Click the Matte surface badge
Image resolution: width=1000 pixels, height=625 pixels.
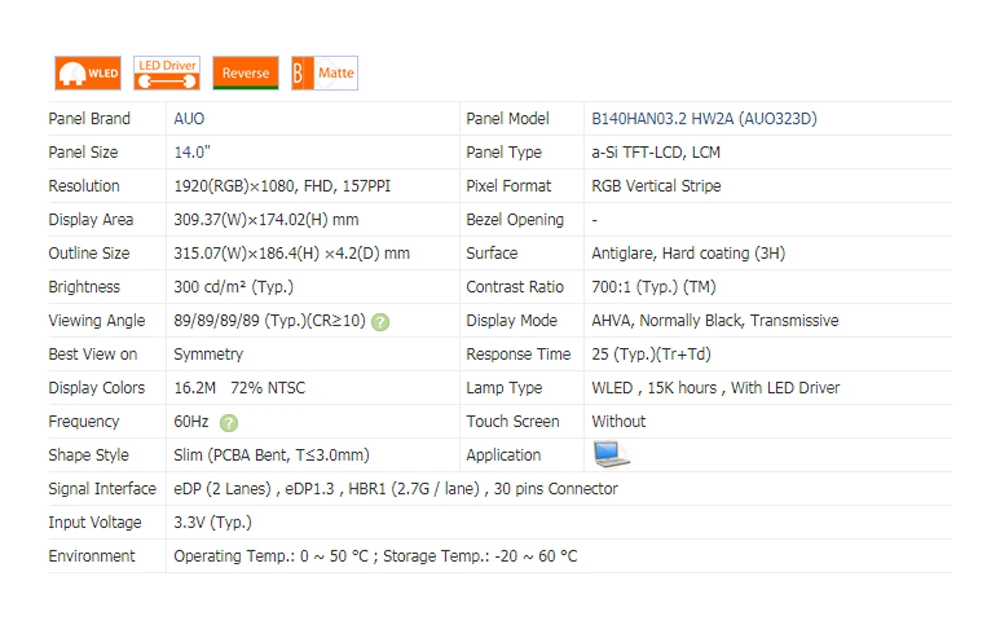pos(325,73)
